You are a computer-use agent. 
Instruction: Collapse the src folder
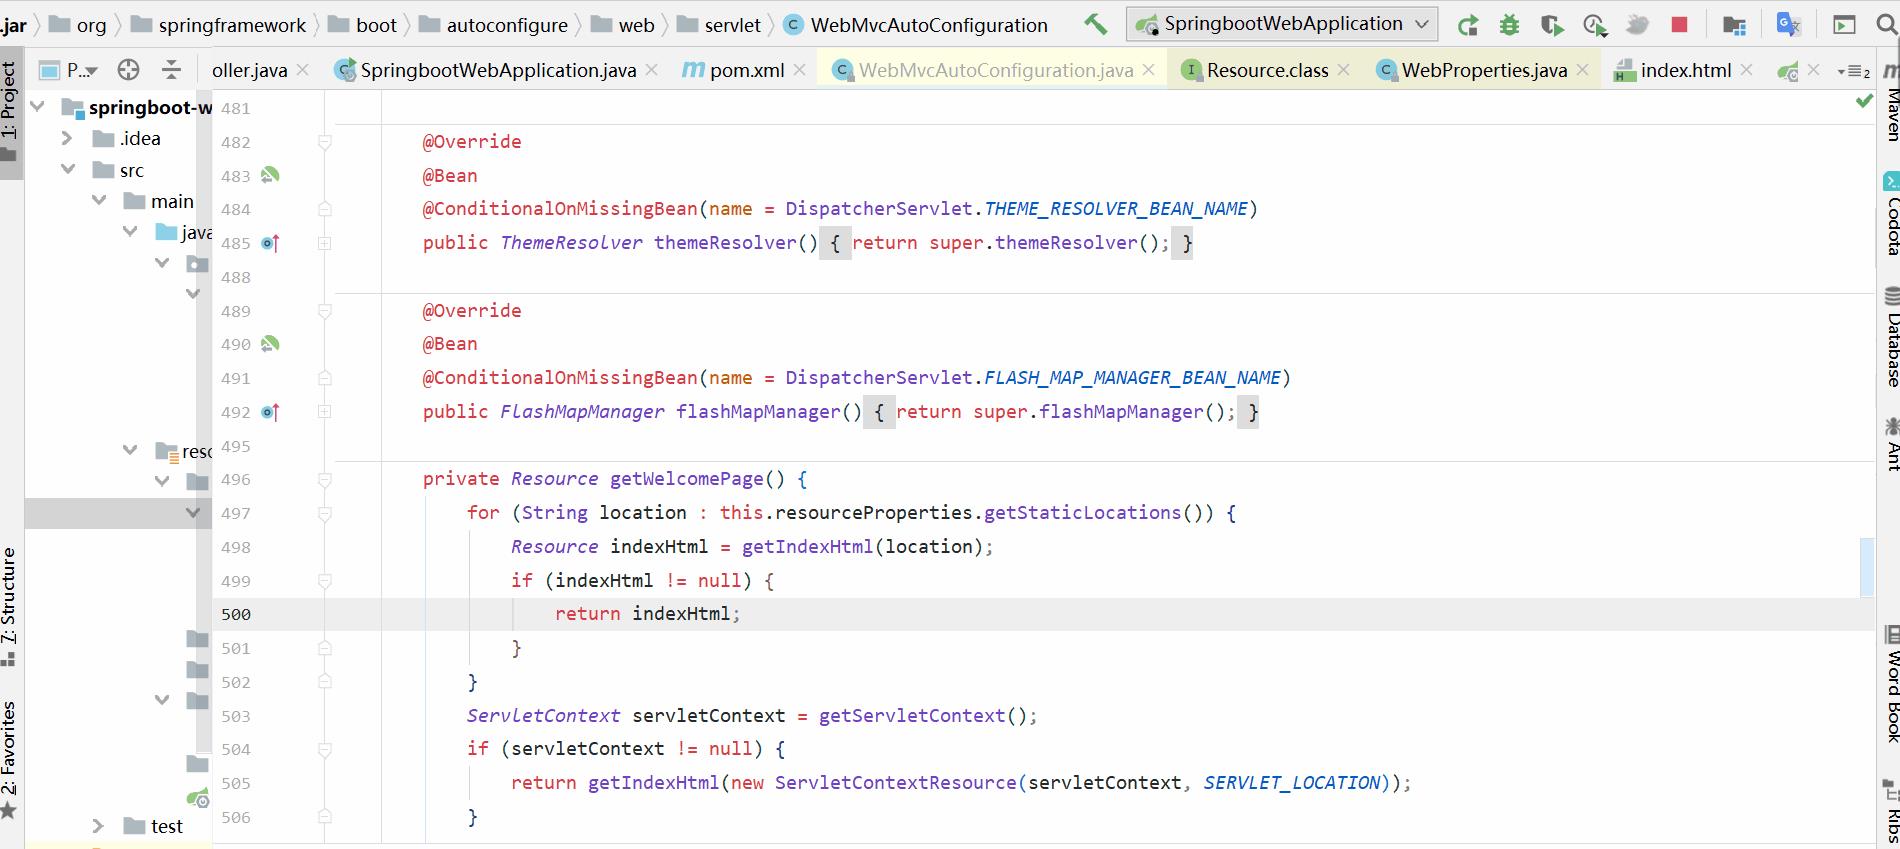tap(67, 170)
